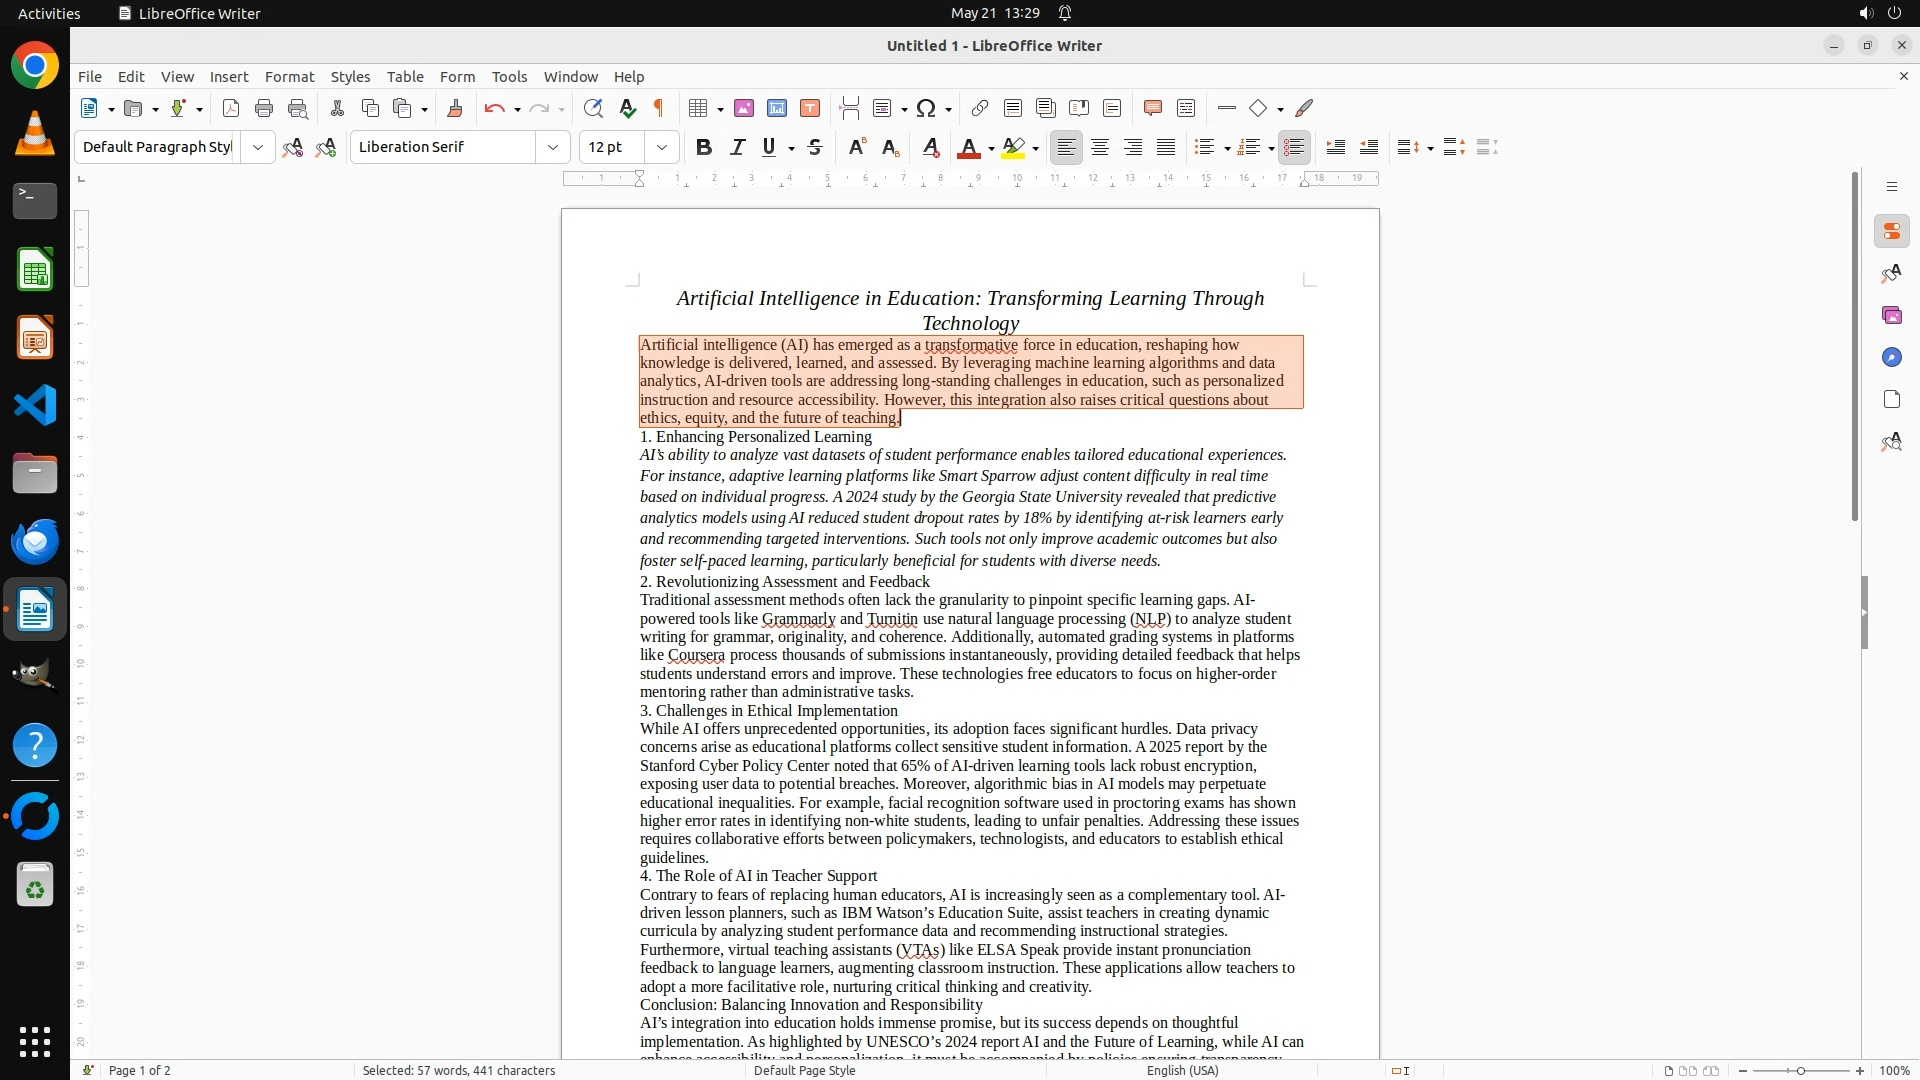The image size is (1920, 1080).
Task: Insert a special character with Omega icon
Action: 926,108
